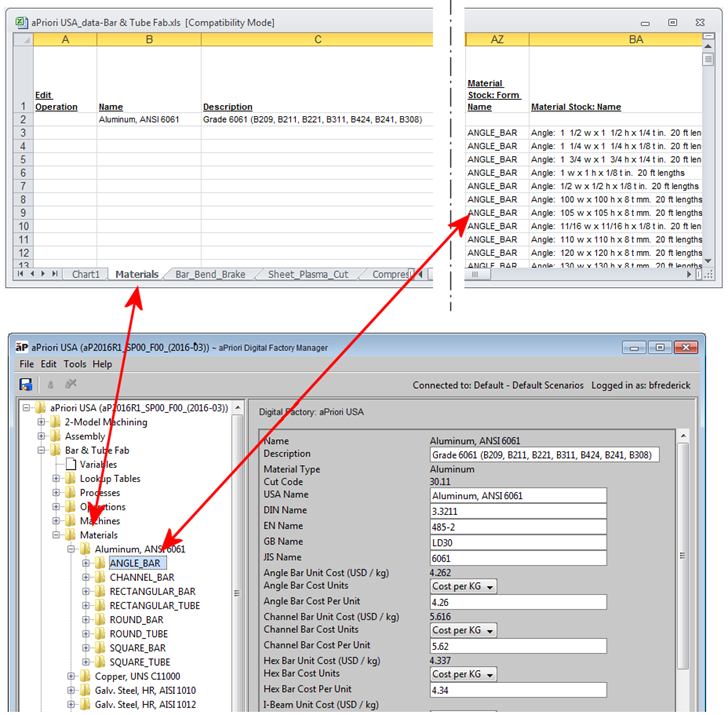Switch to the Materials sheet tab
The image size is (728, 715).
point(137,274)
